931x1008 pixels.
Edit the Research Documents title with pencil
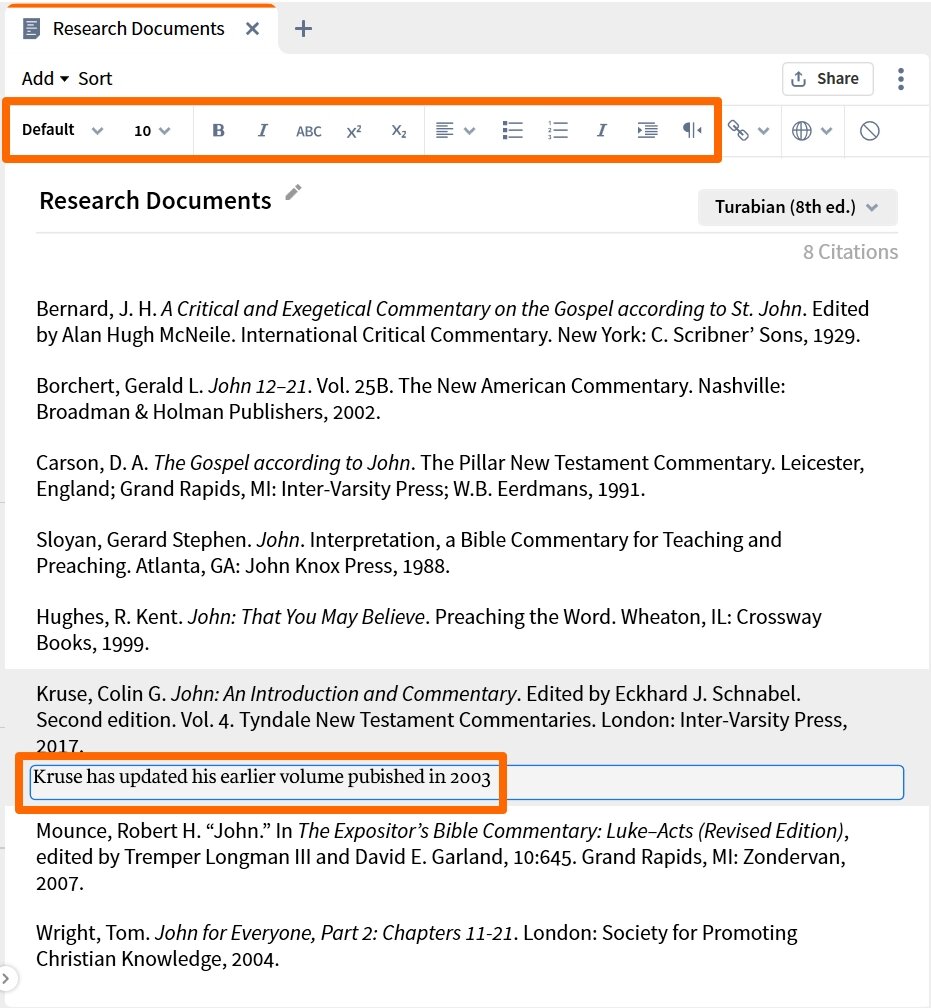[x=293, y=193]
